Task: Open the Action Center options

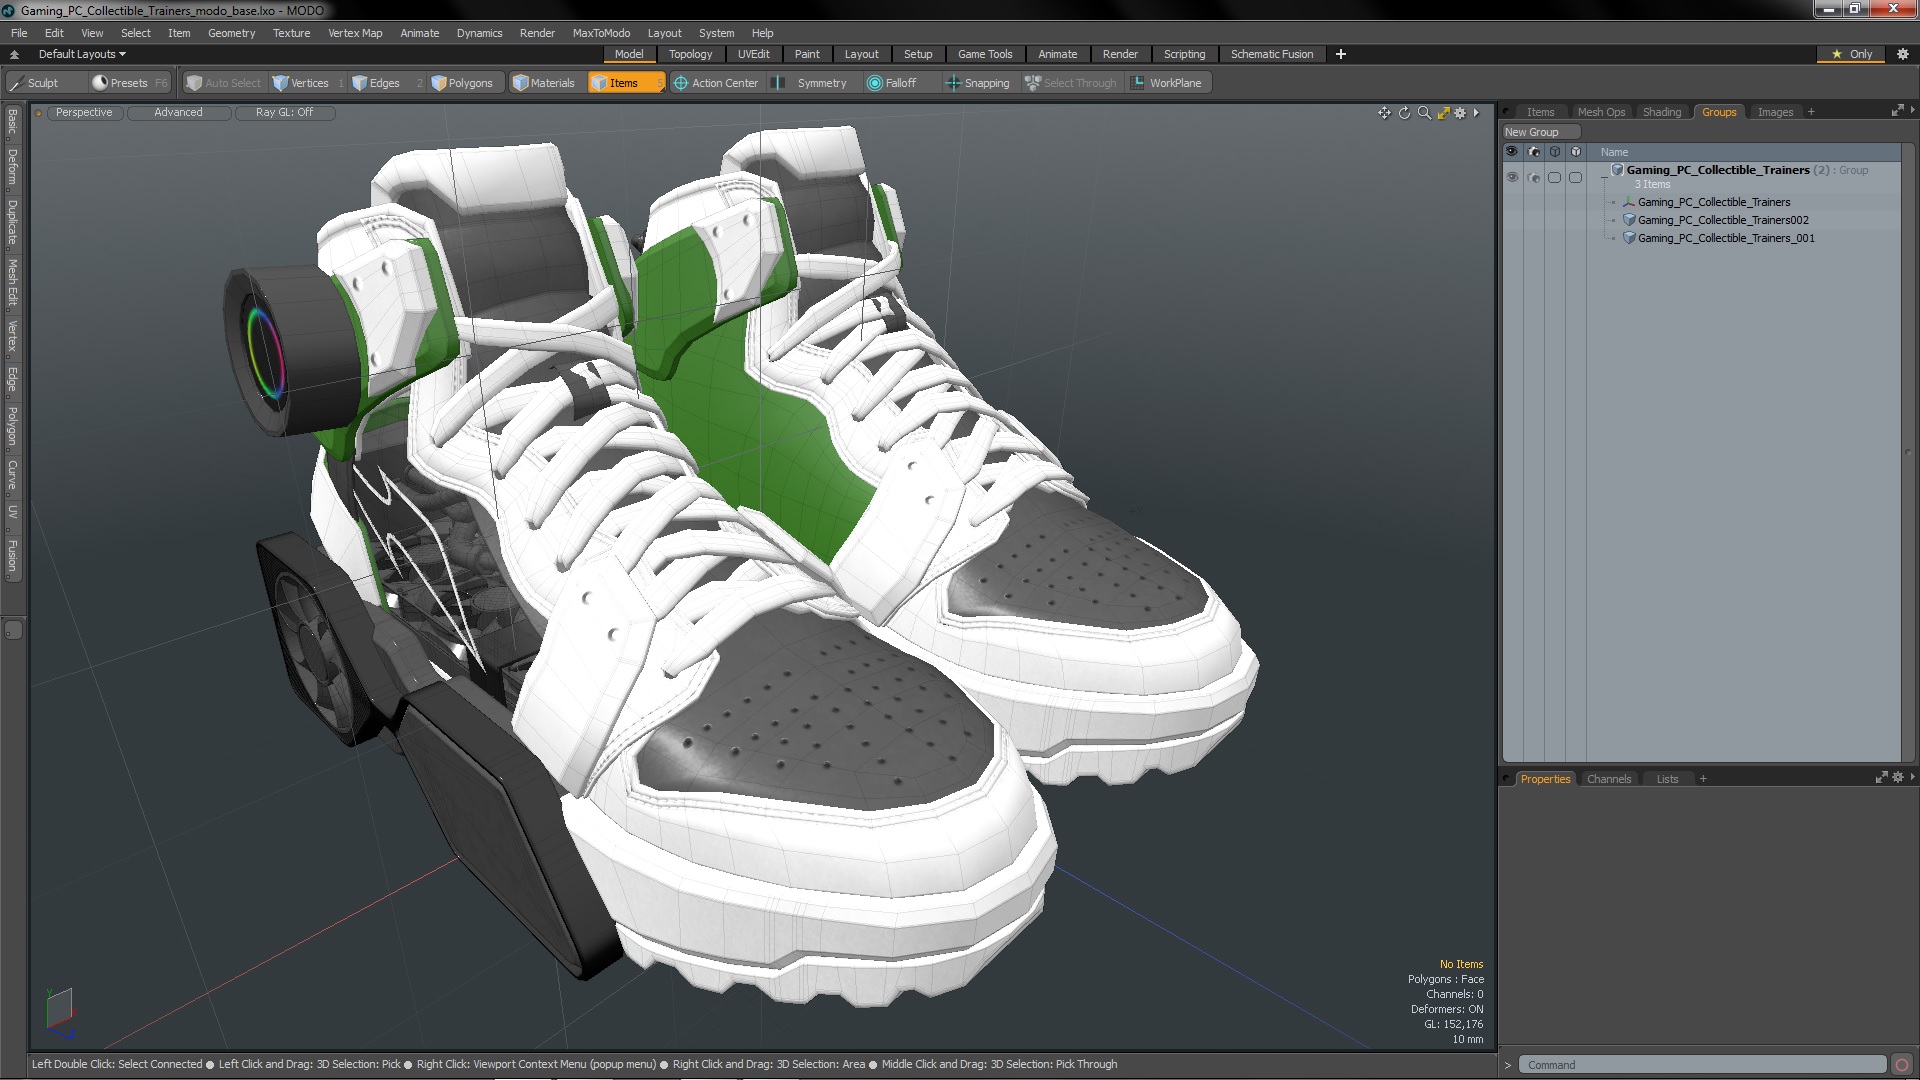Action: point(716,83)
